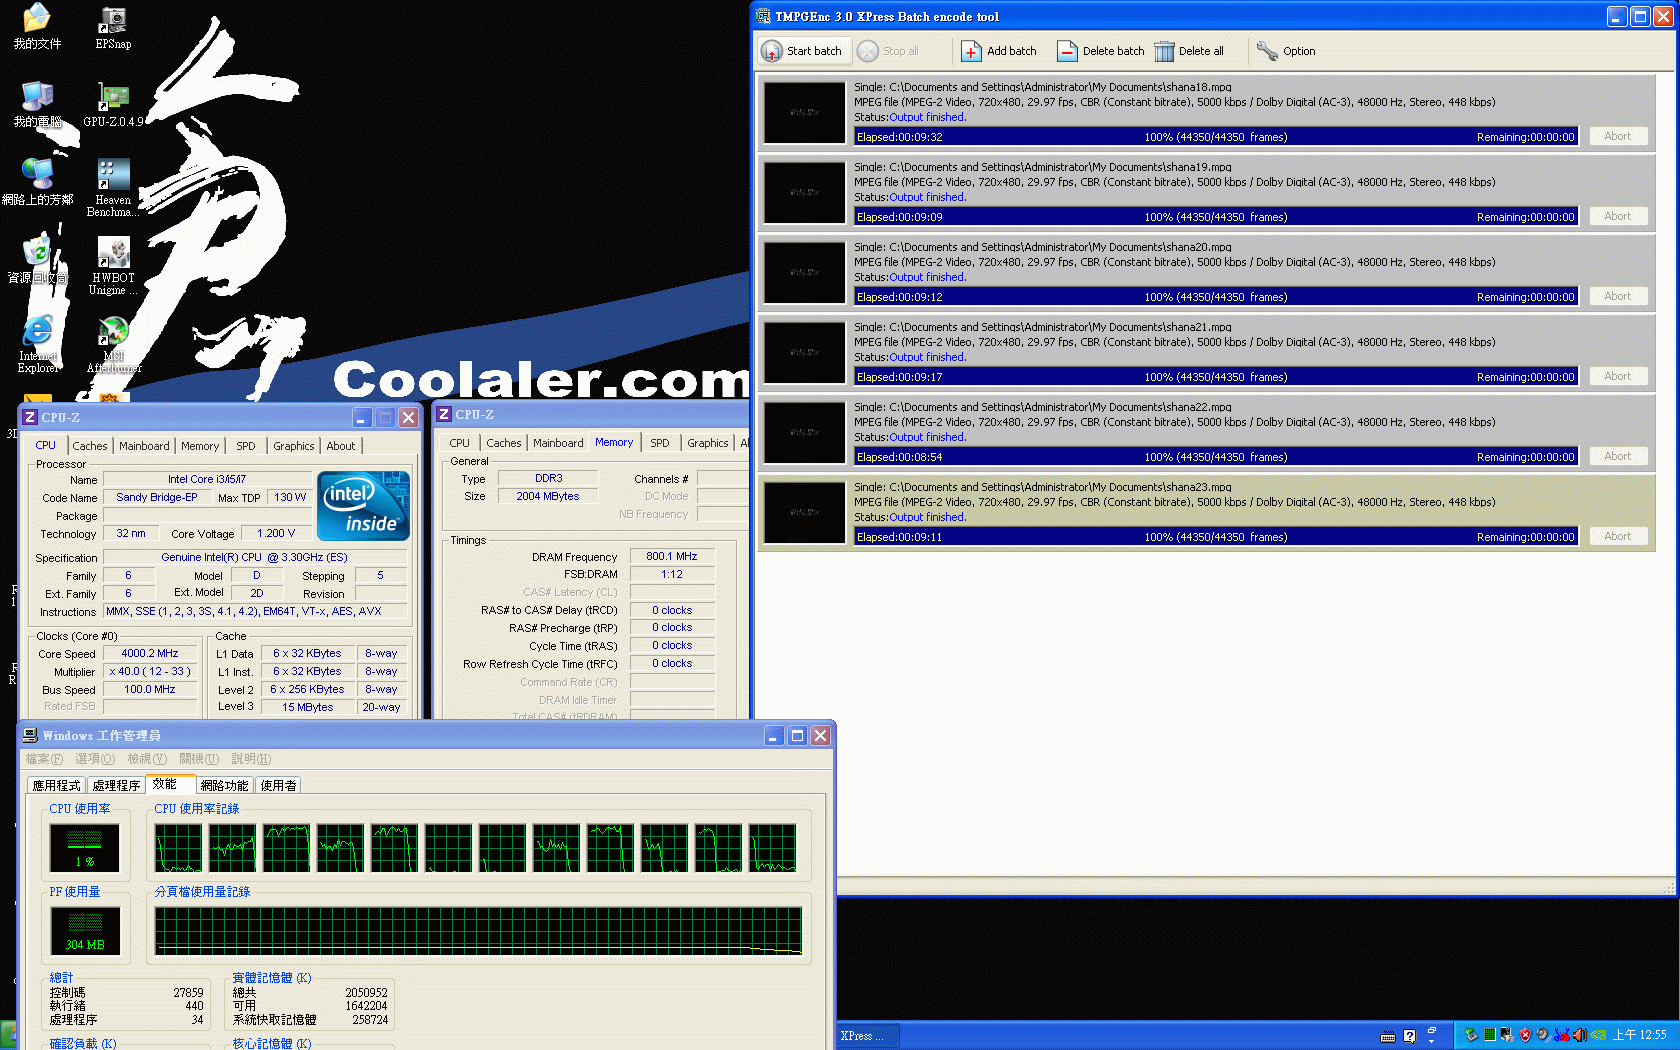Open HWBOT Unigine desktop shortcut

tap(113, 266)
